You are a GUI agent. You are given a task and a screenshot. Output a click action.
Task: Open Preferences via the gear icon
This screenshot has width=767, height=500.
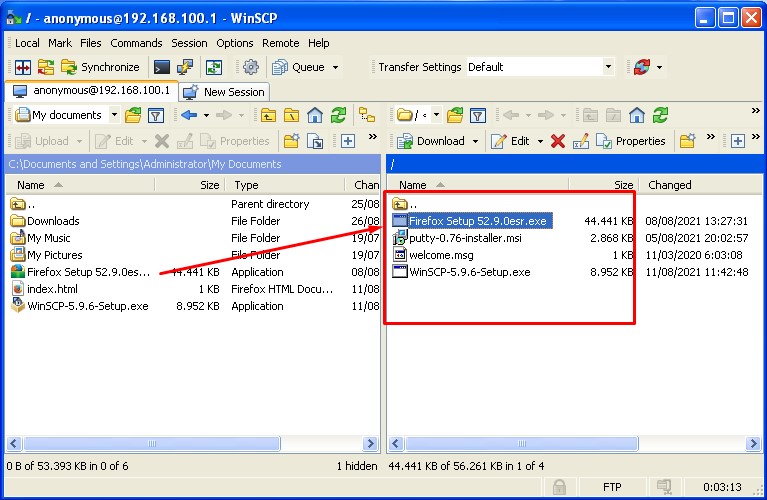(x=250, y=67)
